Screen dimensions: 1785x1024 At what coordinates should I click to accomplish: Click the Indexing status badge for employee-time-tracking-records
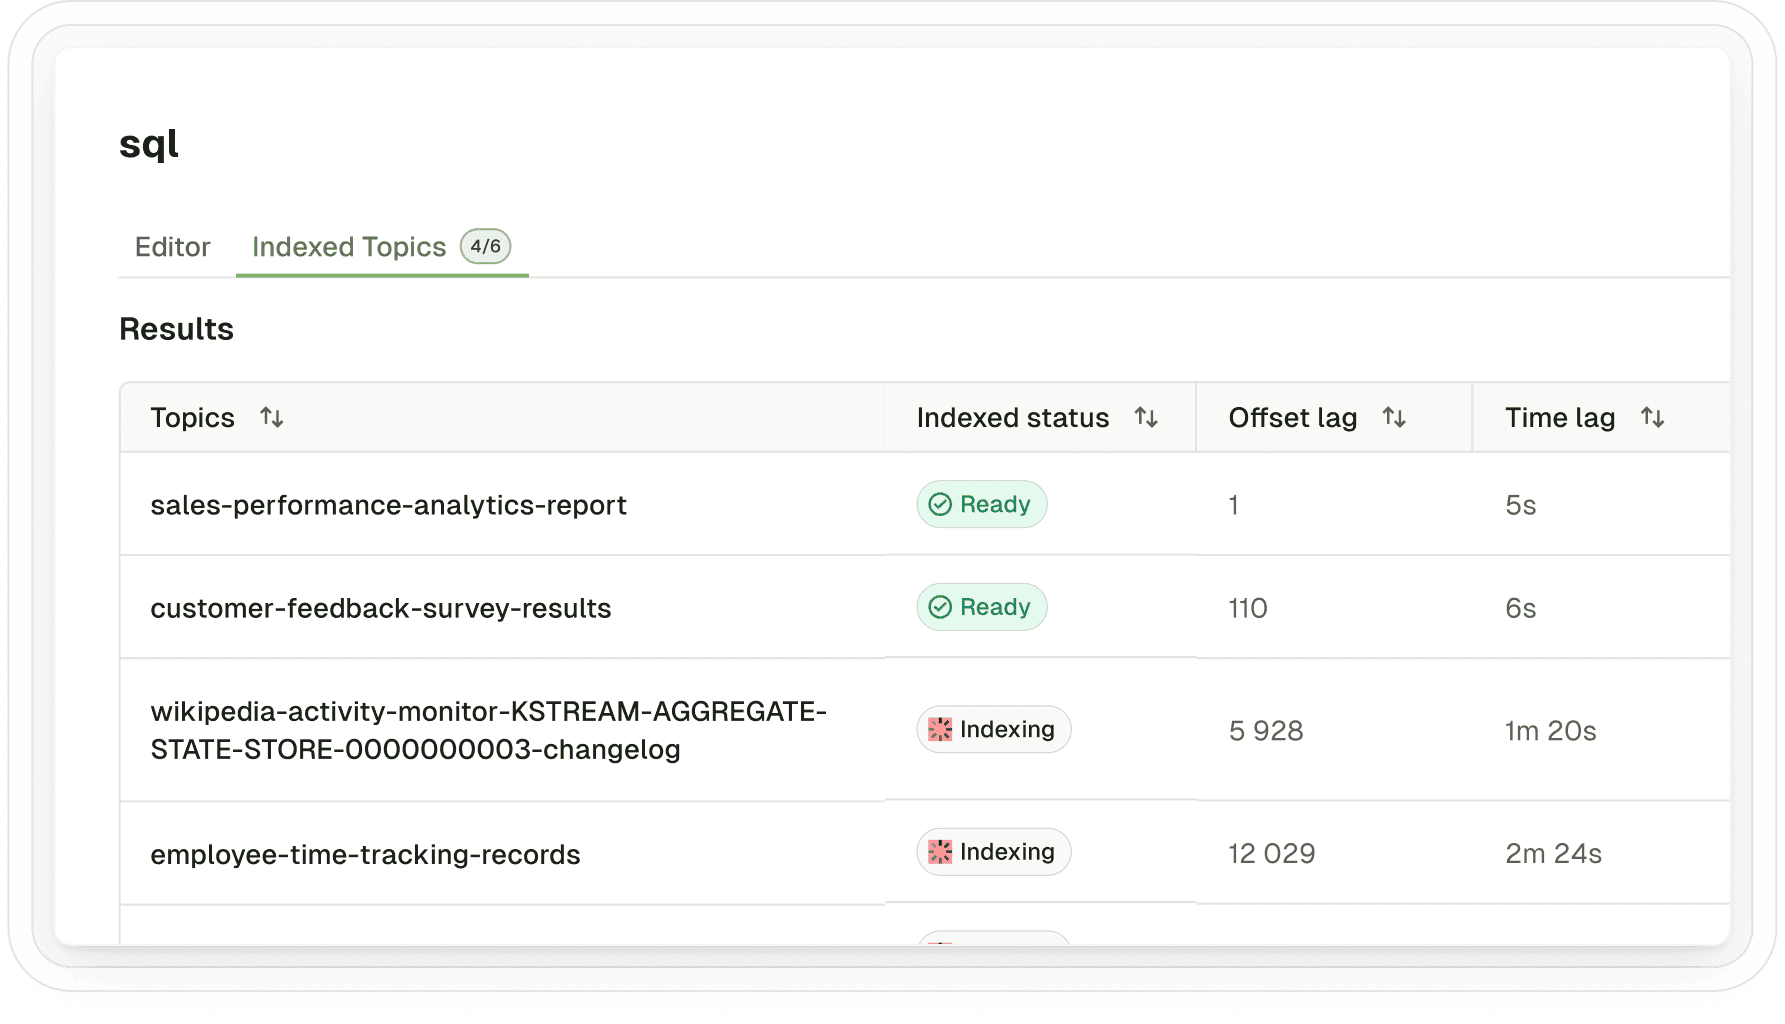(x=993, y=851)
